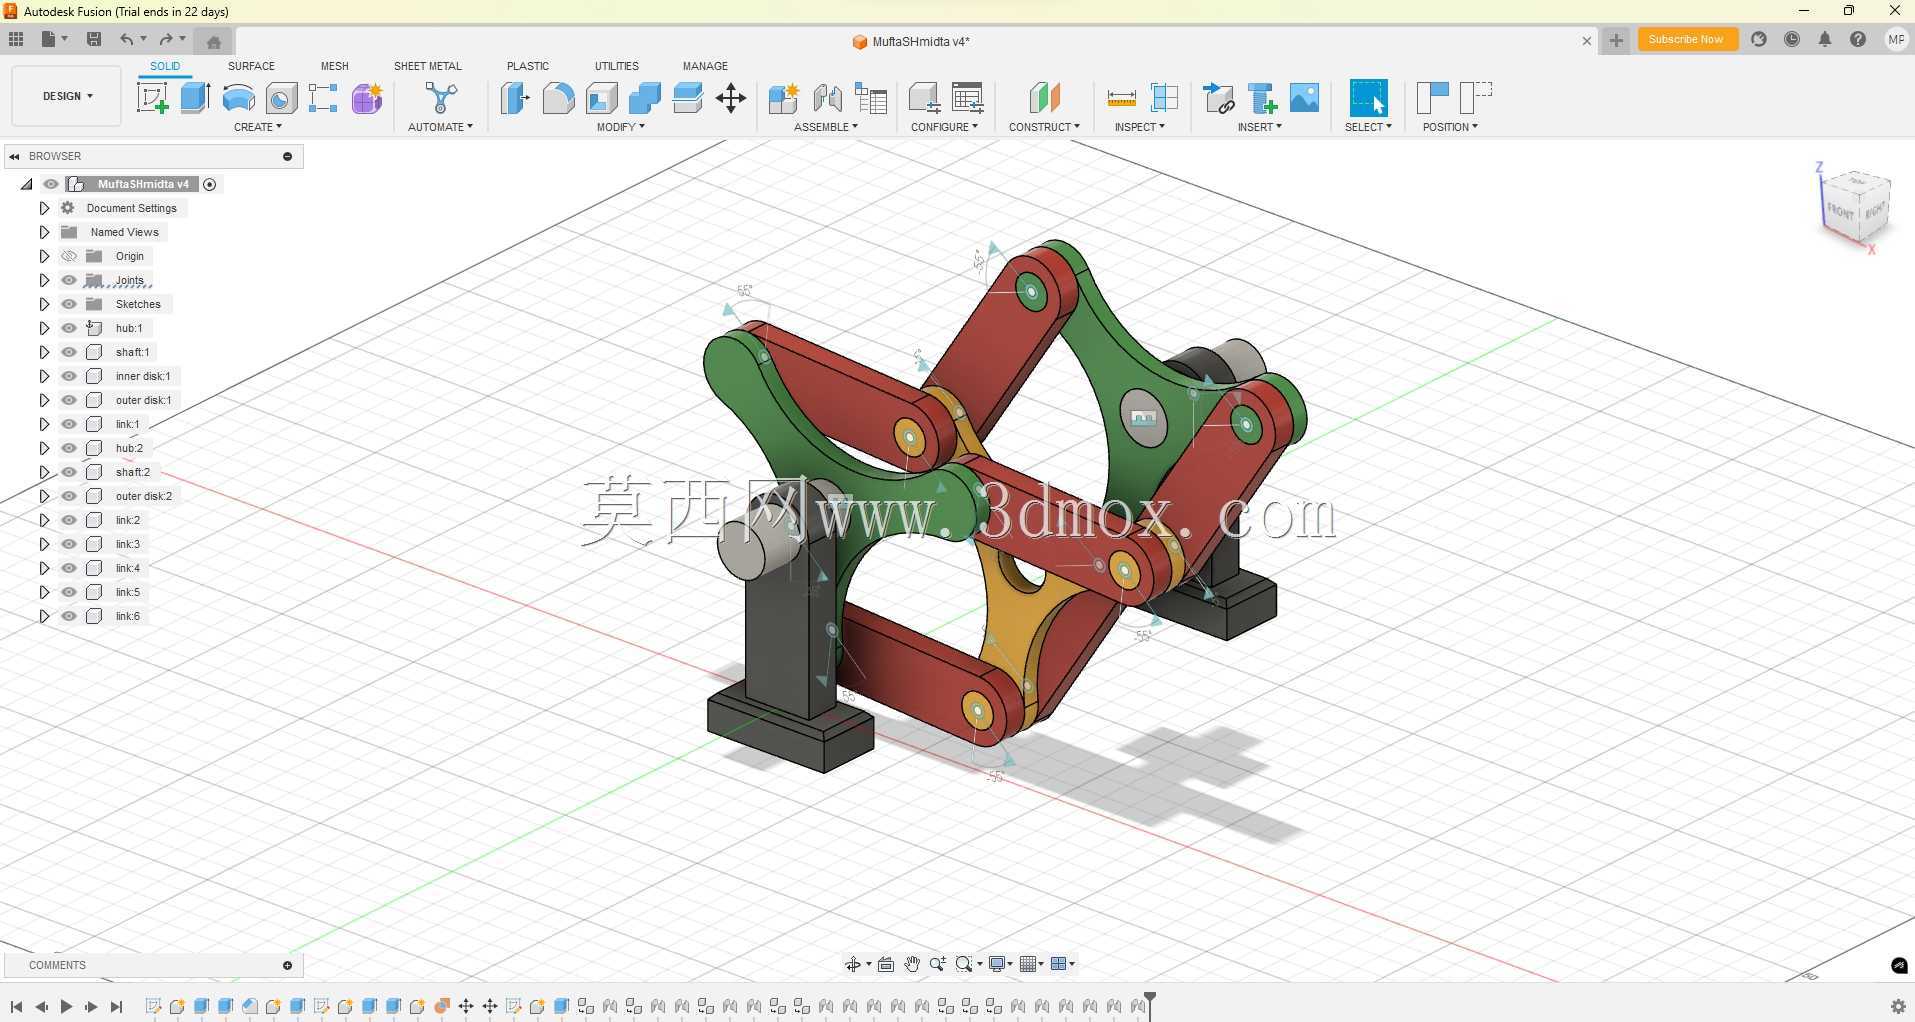The image size is (1915, 1022).
Task: Select the Measure tool
Action: (1122, 98)
